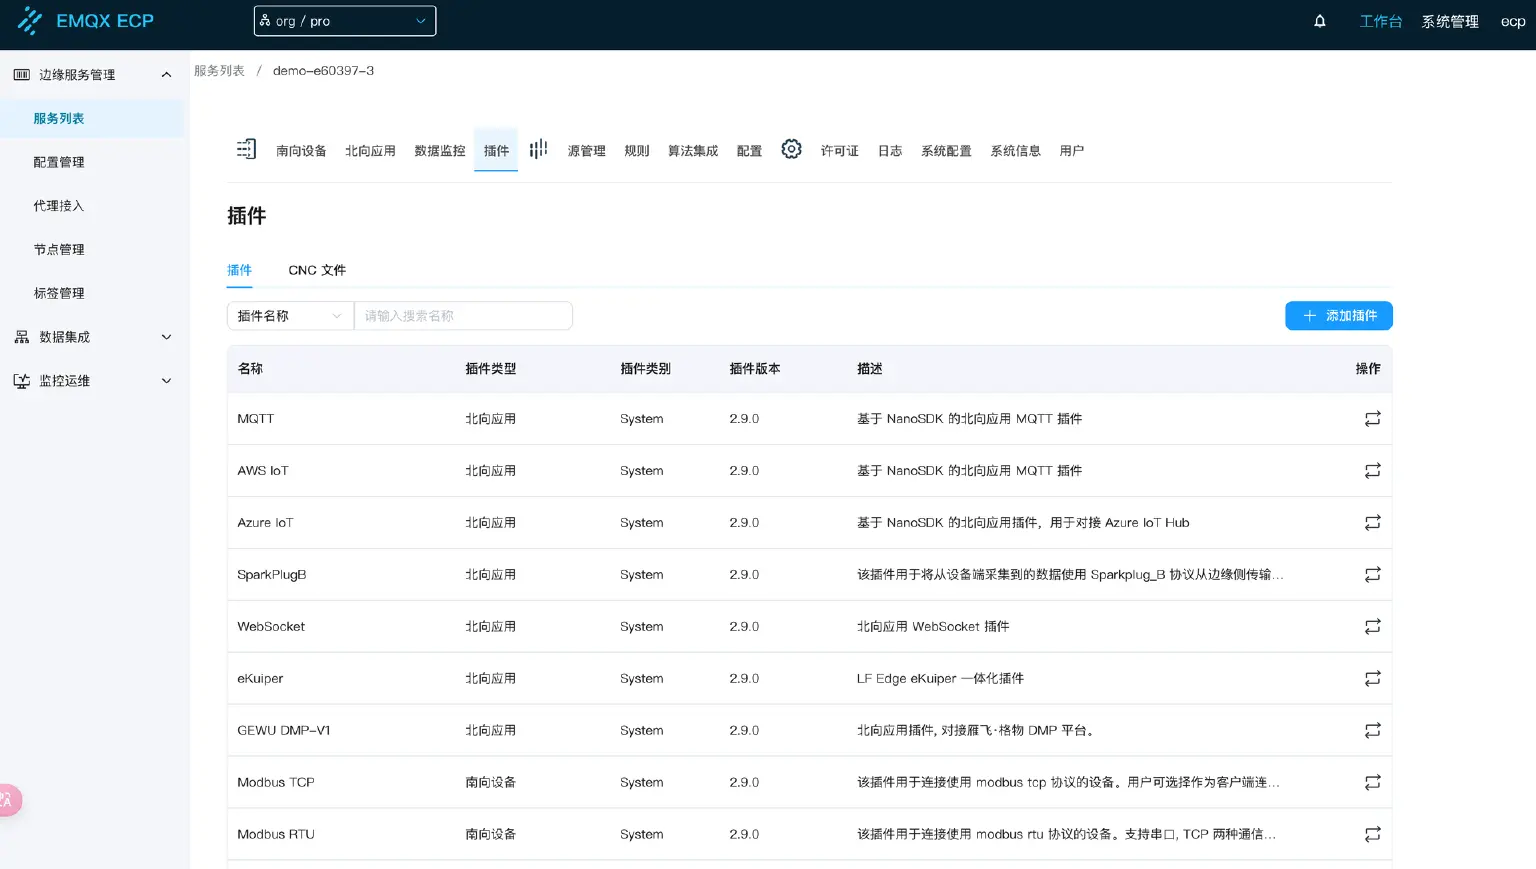Image resolution: width=1536 pixels, height=869 pixels.
Task: Select the list icon left of 南向设备
Action: click(246, 148)
